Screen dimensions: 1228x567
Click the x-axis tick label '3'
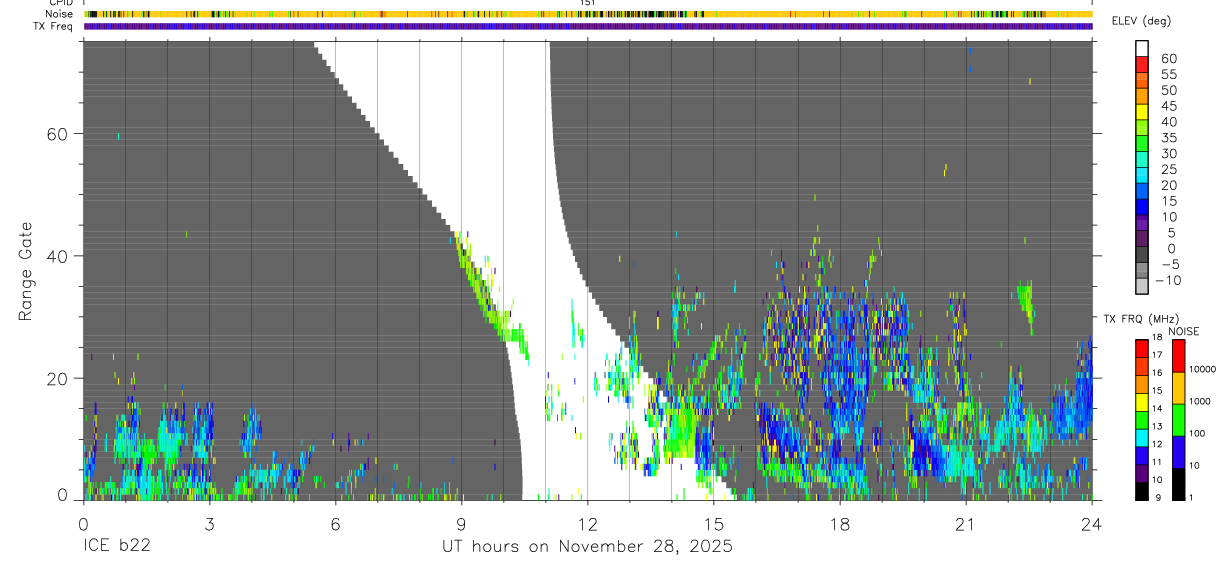pyautogui.click(x=209, y=523)
